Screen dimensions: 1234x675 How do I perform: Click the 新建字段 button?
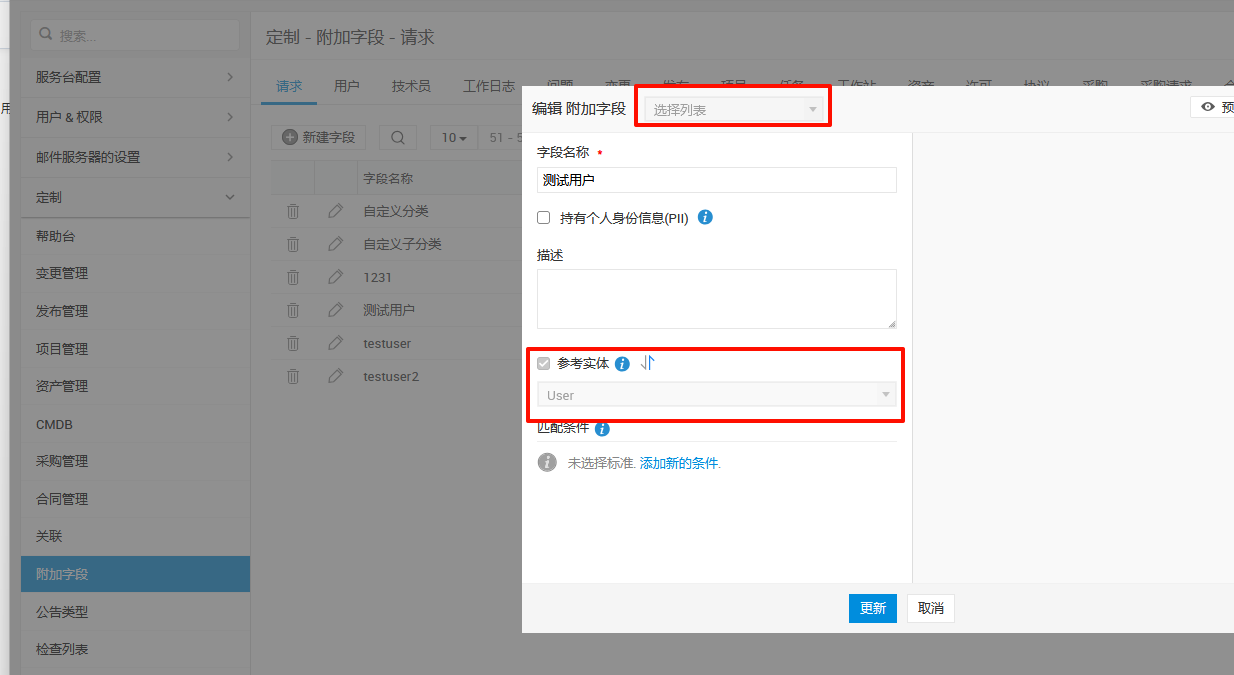click(x=319, y=137)
